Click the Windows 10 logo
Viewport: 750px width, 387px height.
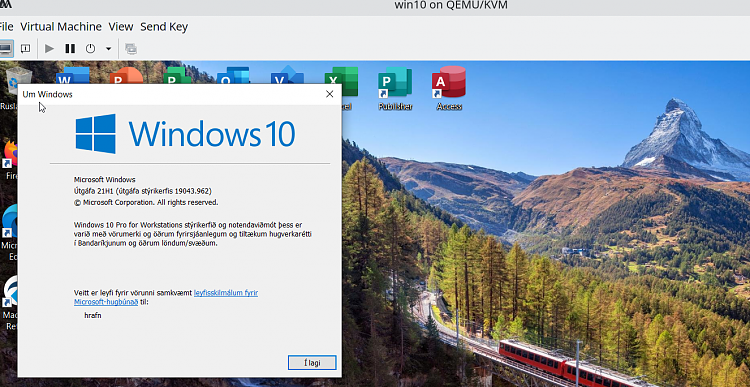pos(185,133)
